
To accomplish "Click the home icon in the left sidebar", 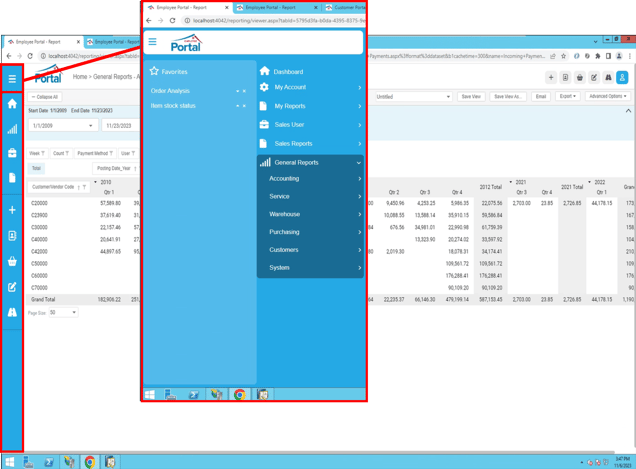I will [12, 104].
